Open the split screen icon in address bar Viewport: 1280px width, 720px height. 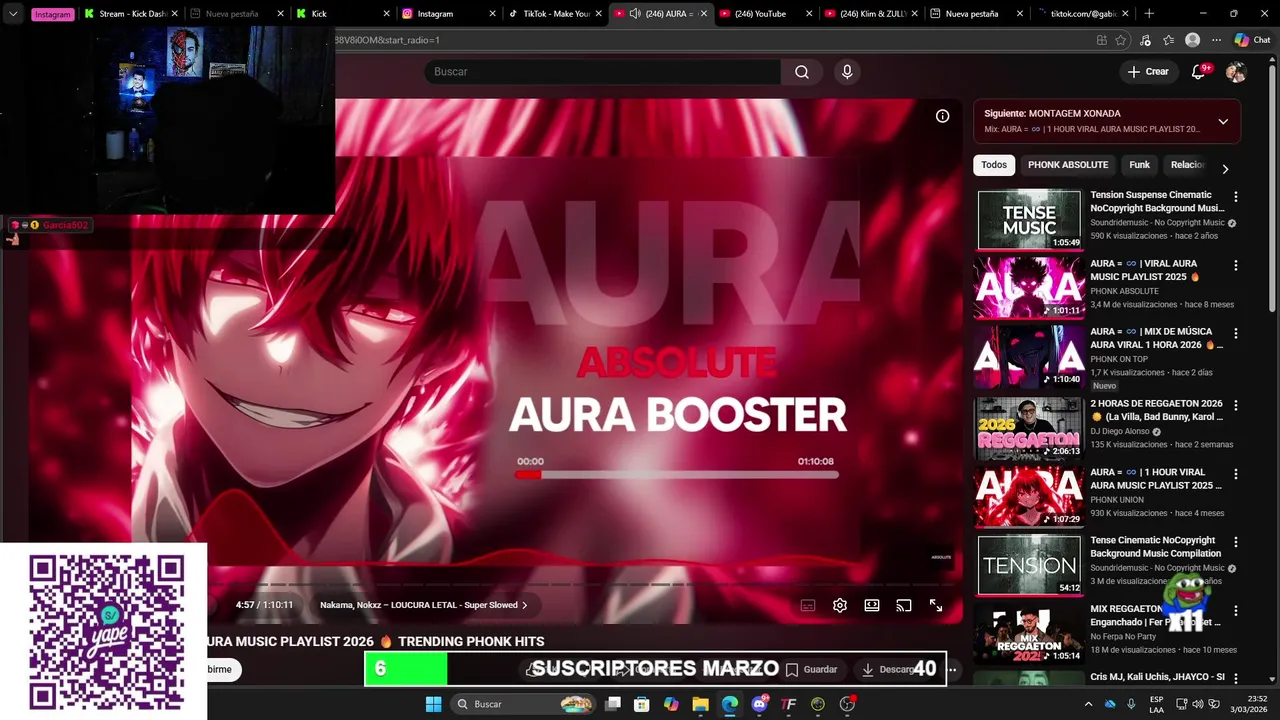[x=1101, y=40]
